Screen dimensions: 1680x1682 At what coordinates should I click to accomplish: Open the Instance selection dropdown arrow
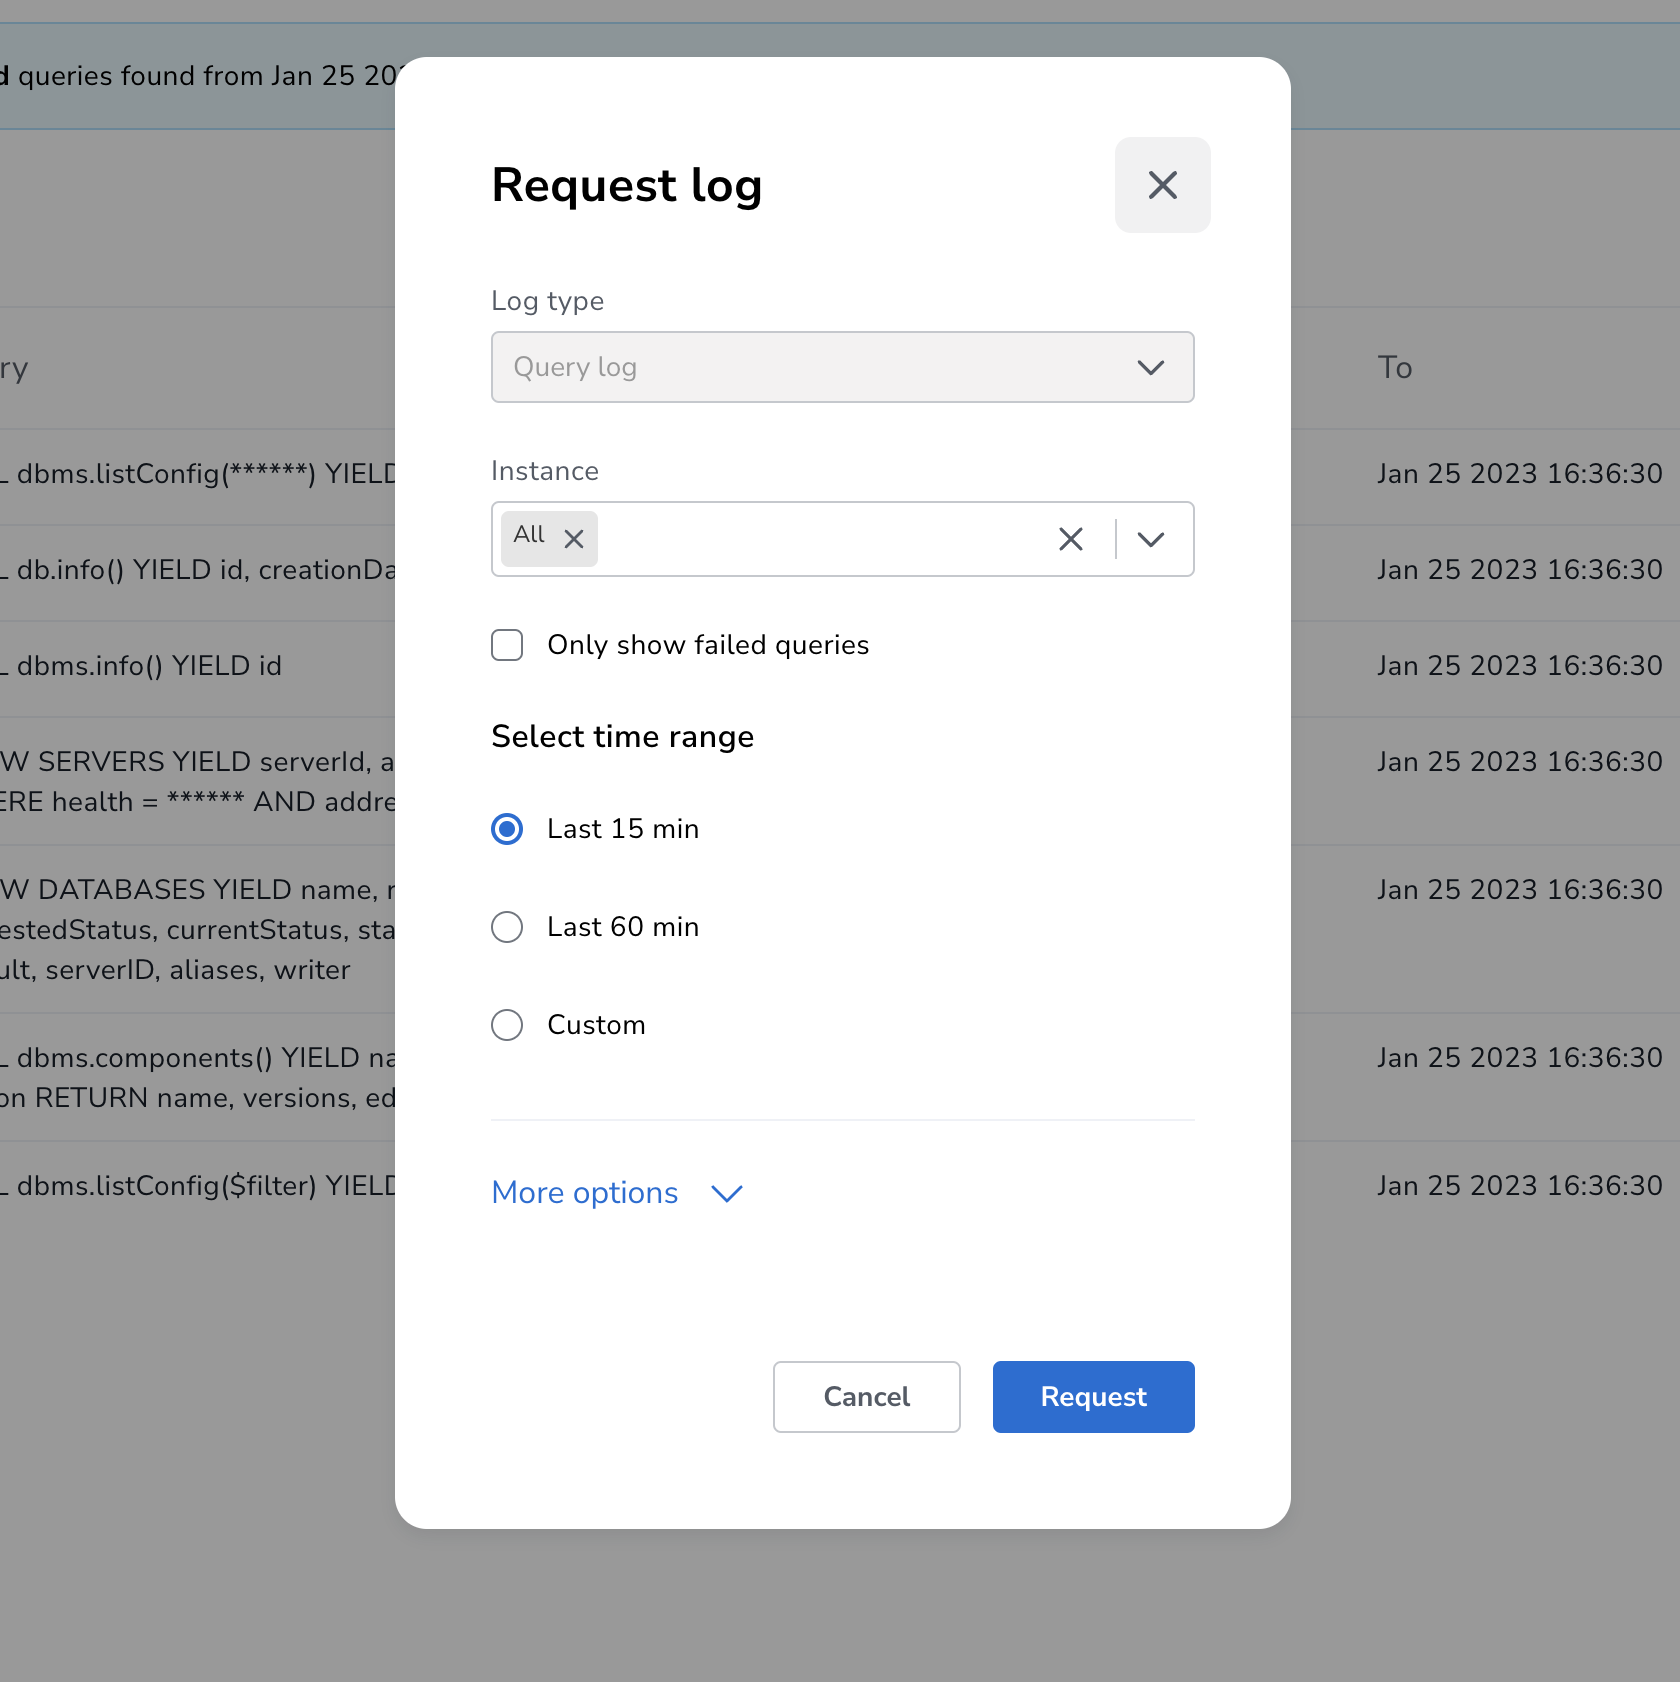point(1151,539)
